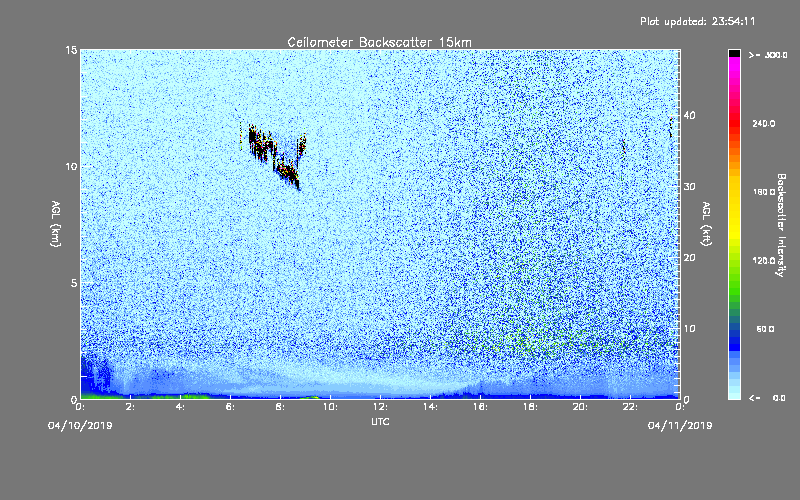Click the dark high-cloud echo near 10 km
The image size is (800, 500).
[276, 156]
